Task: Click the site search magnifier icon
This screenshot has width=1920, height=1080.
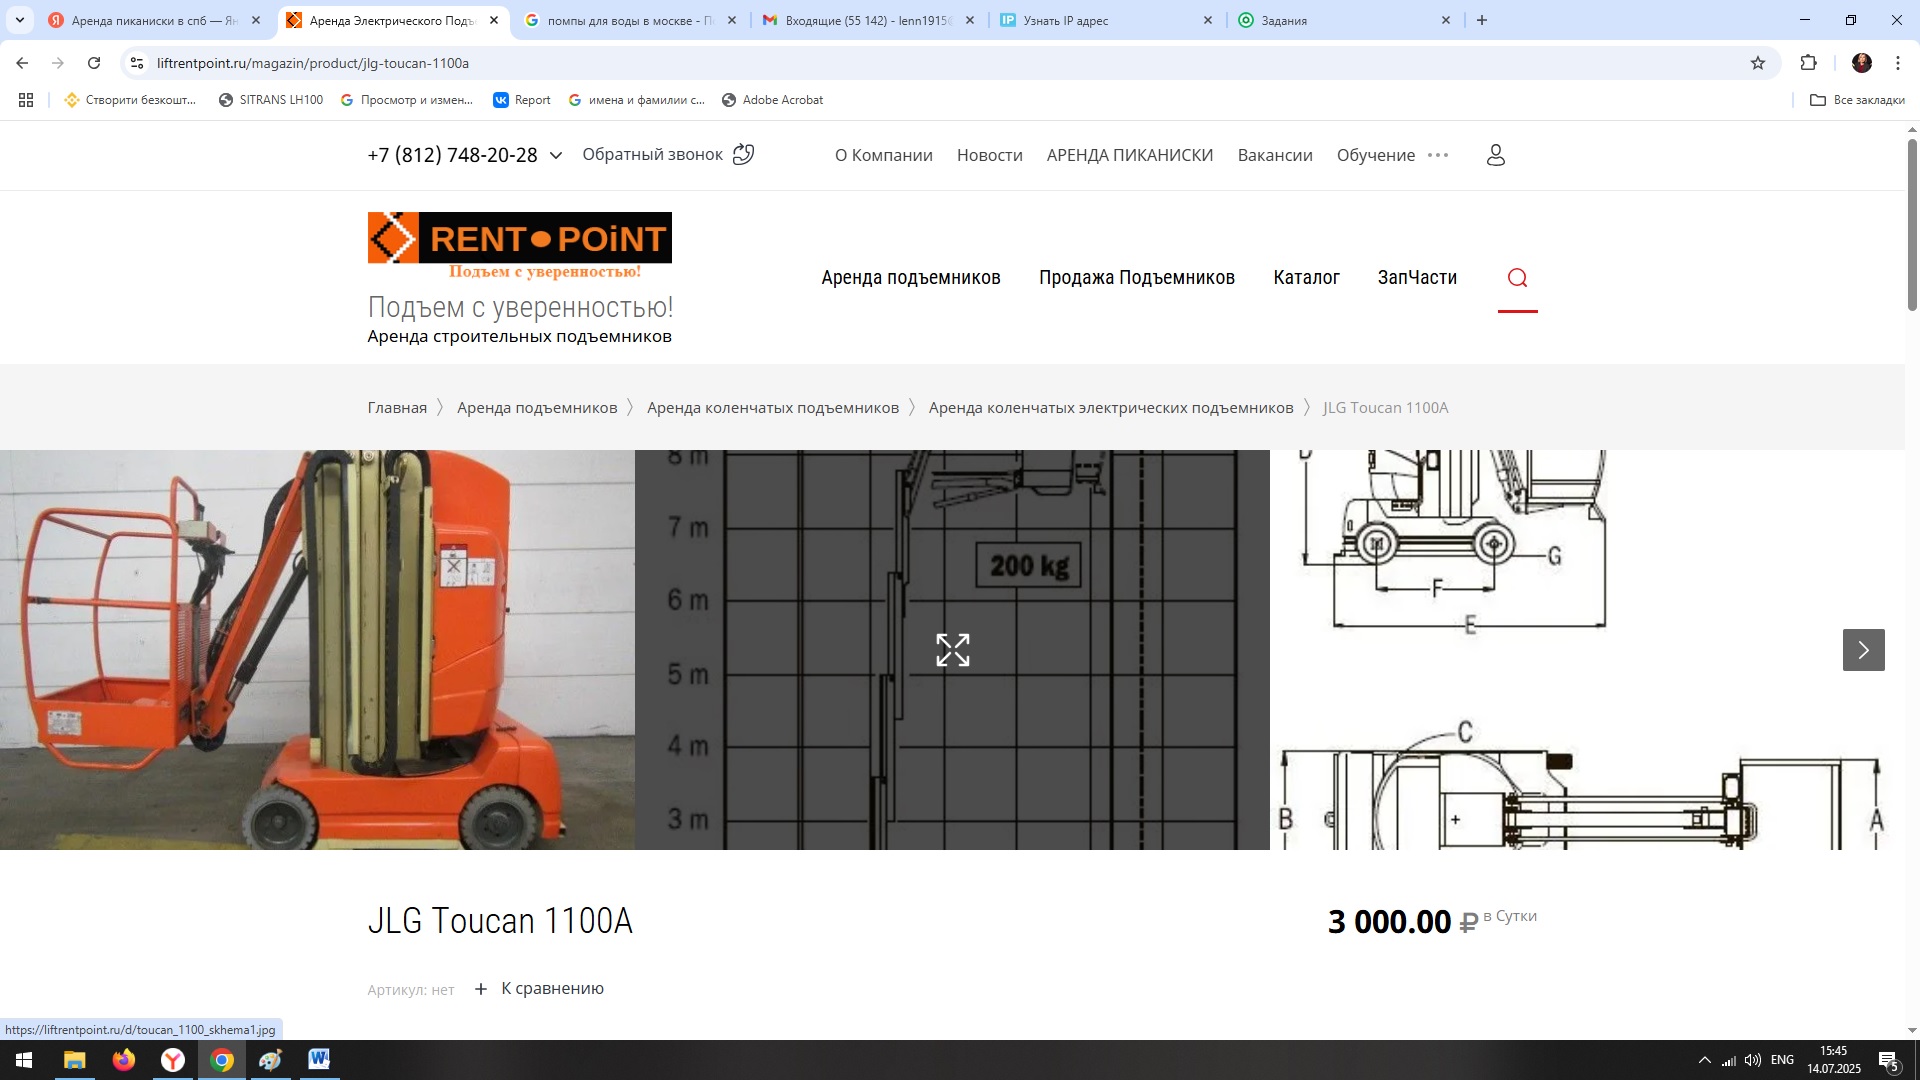Action: (1517, 278)
